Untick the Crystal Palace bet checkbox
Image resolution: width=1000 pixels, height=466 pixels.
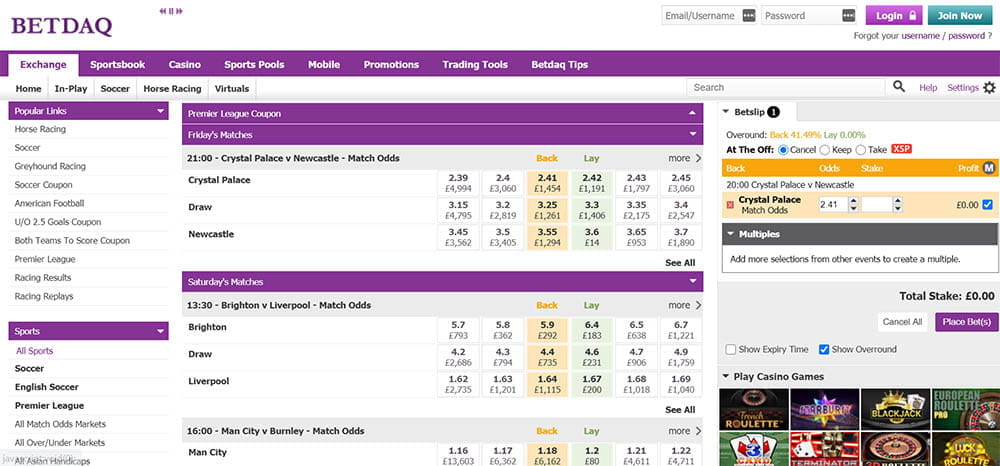(988, 205)
